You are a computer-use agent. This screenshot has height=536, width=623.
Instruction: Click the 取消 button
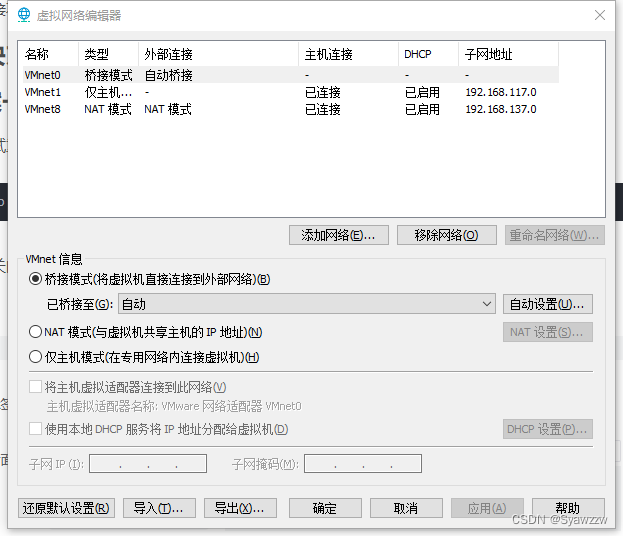click(x=406, y=508)
